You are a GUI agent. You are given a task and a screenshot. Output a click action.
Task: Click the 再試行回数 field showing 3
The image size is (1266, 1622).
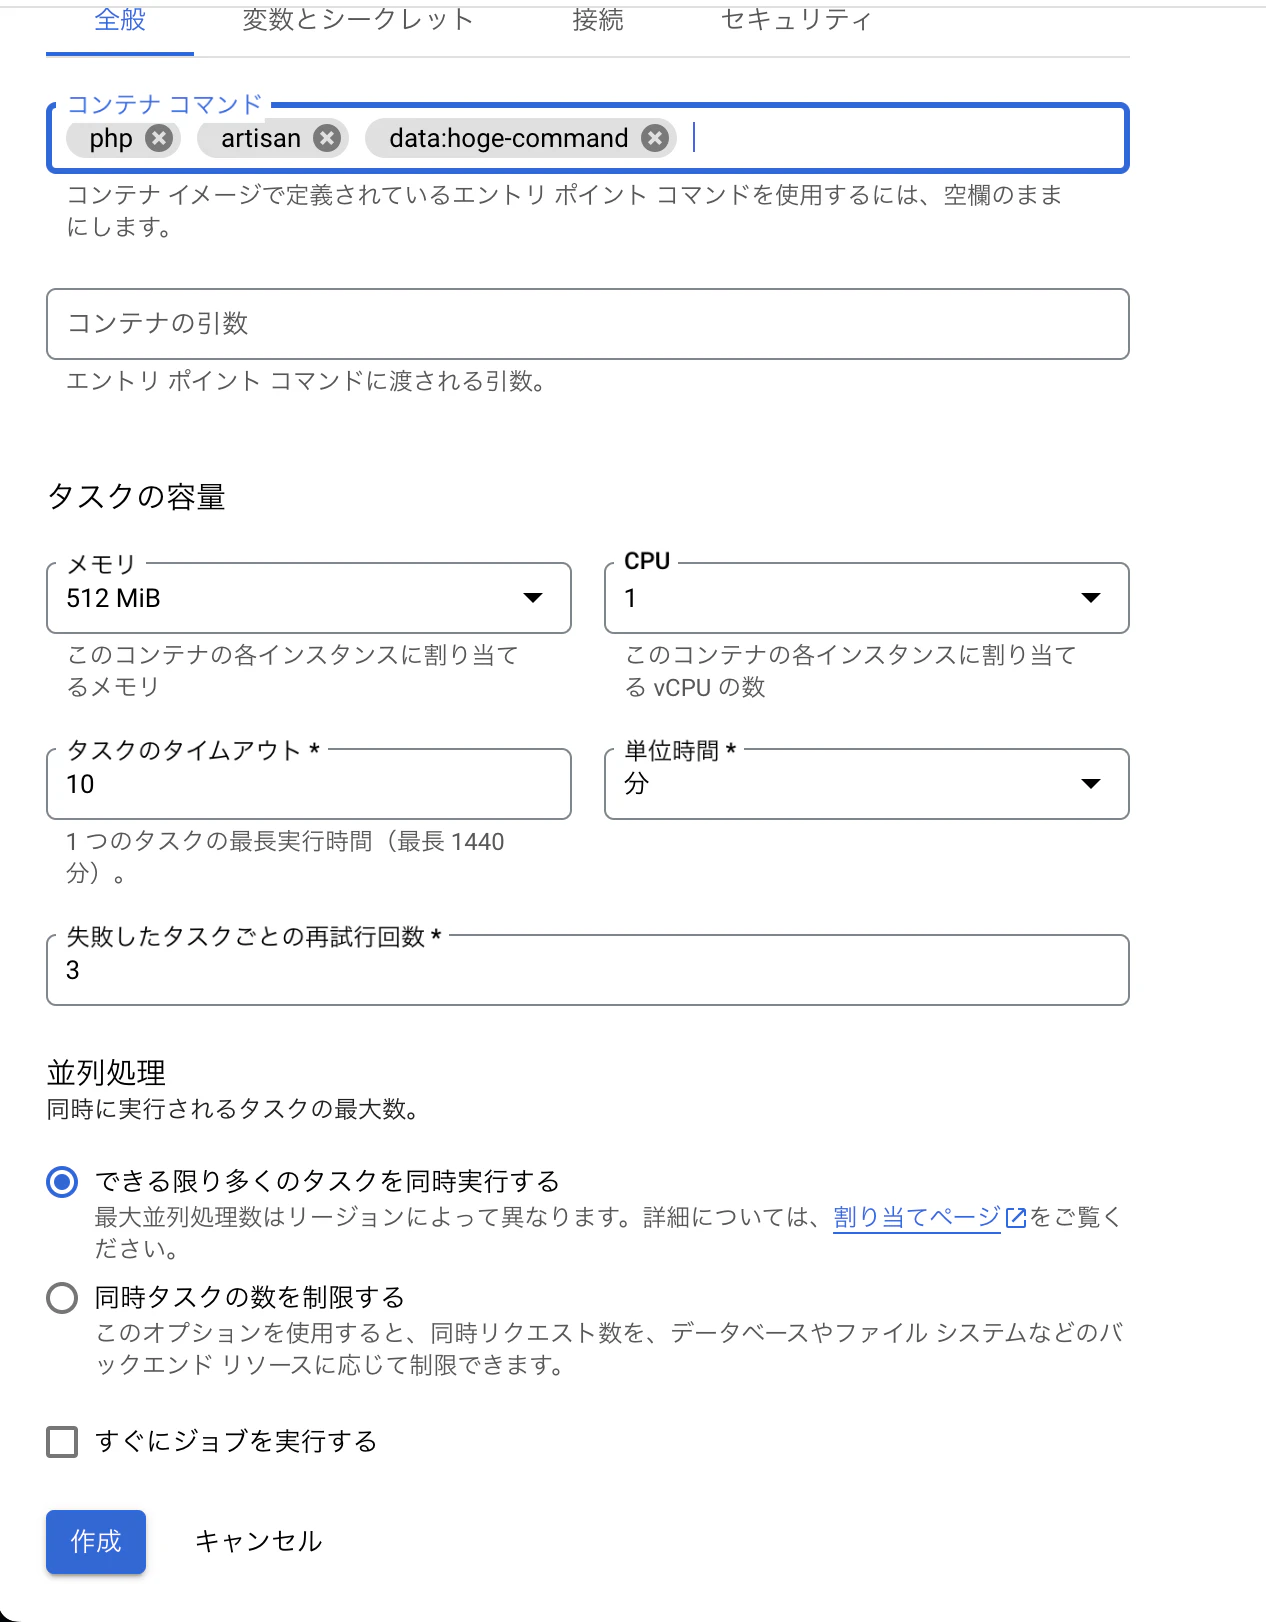point(588,970)
